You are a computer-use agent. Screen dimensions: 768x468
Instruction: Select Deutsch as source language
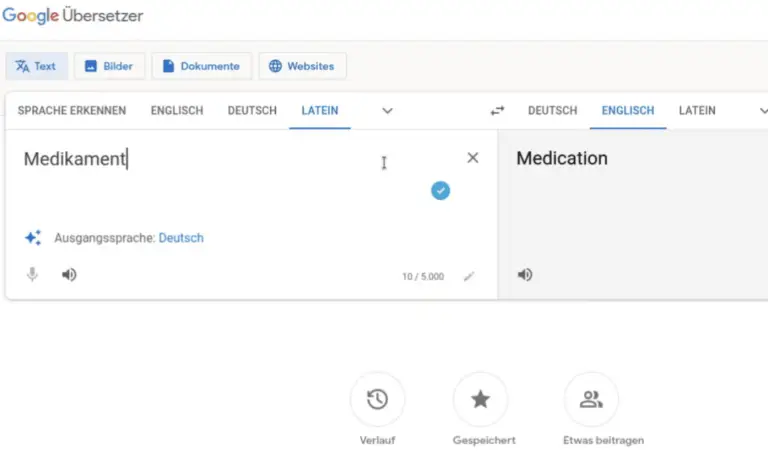point(252,111)
